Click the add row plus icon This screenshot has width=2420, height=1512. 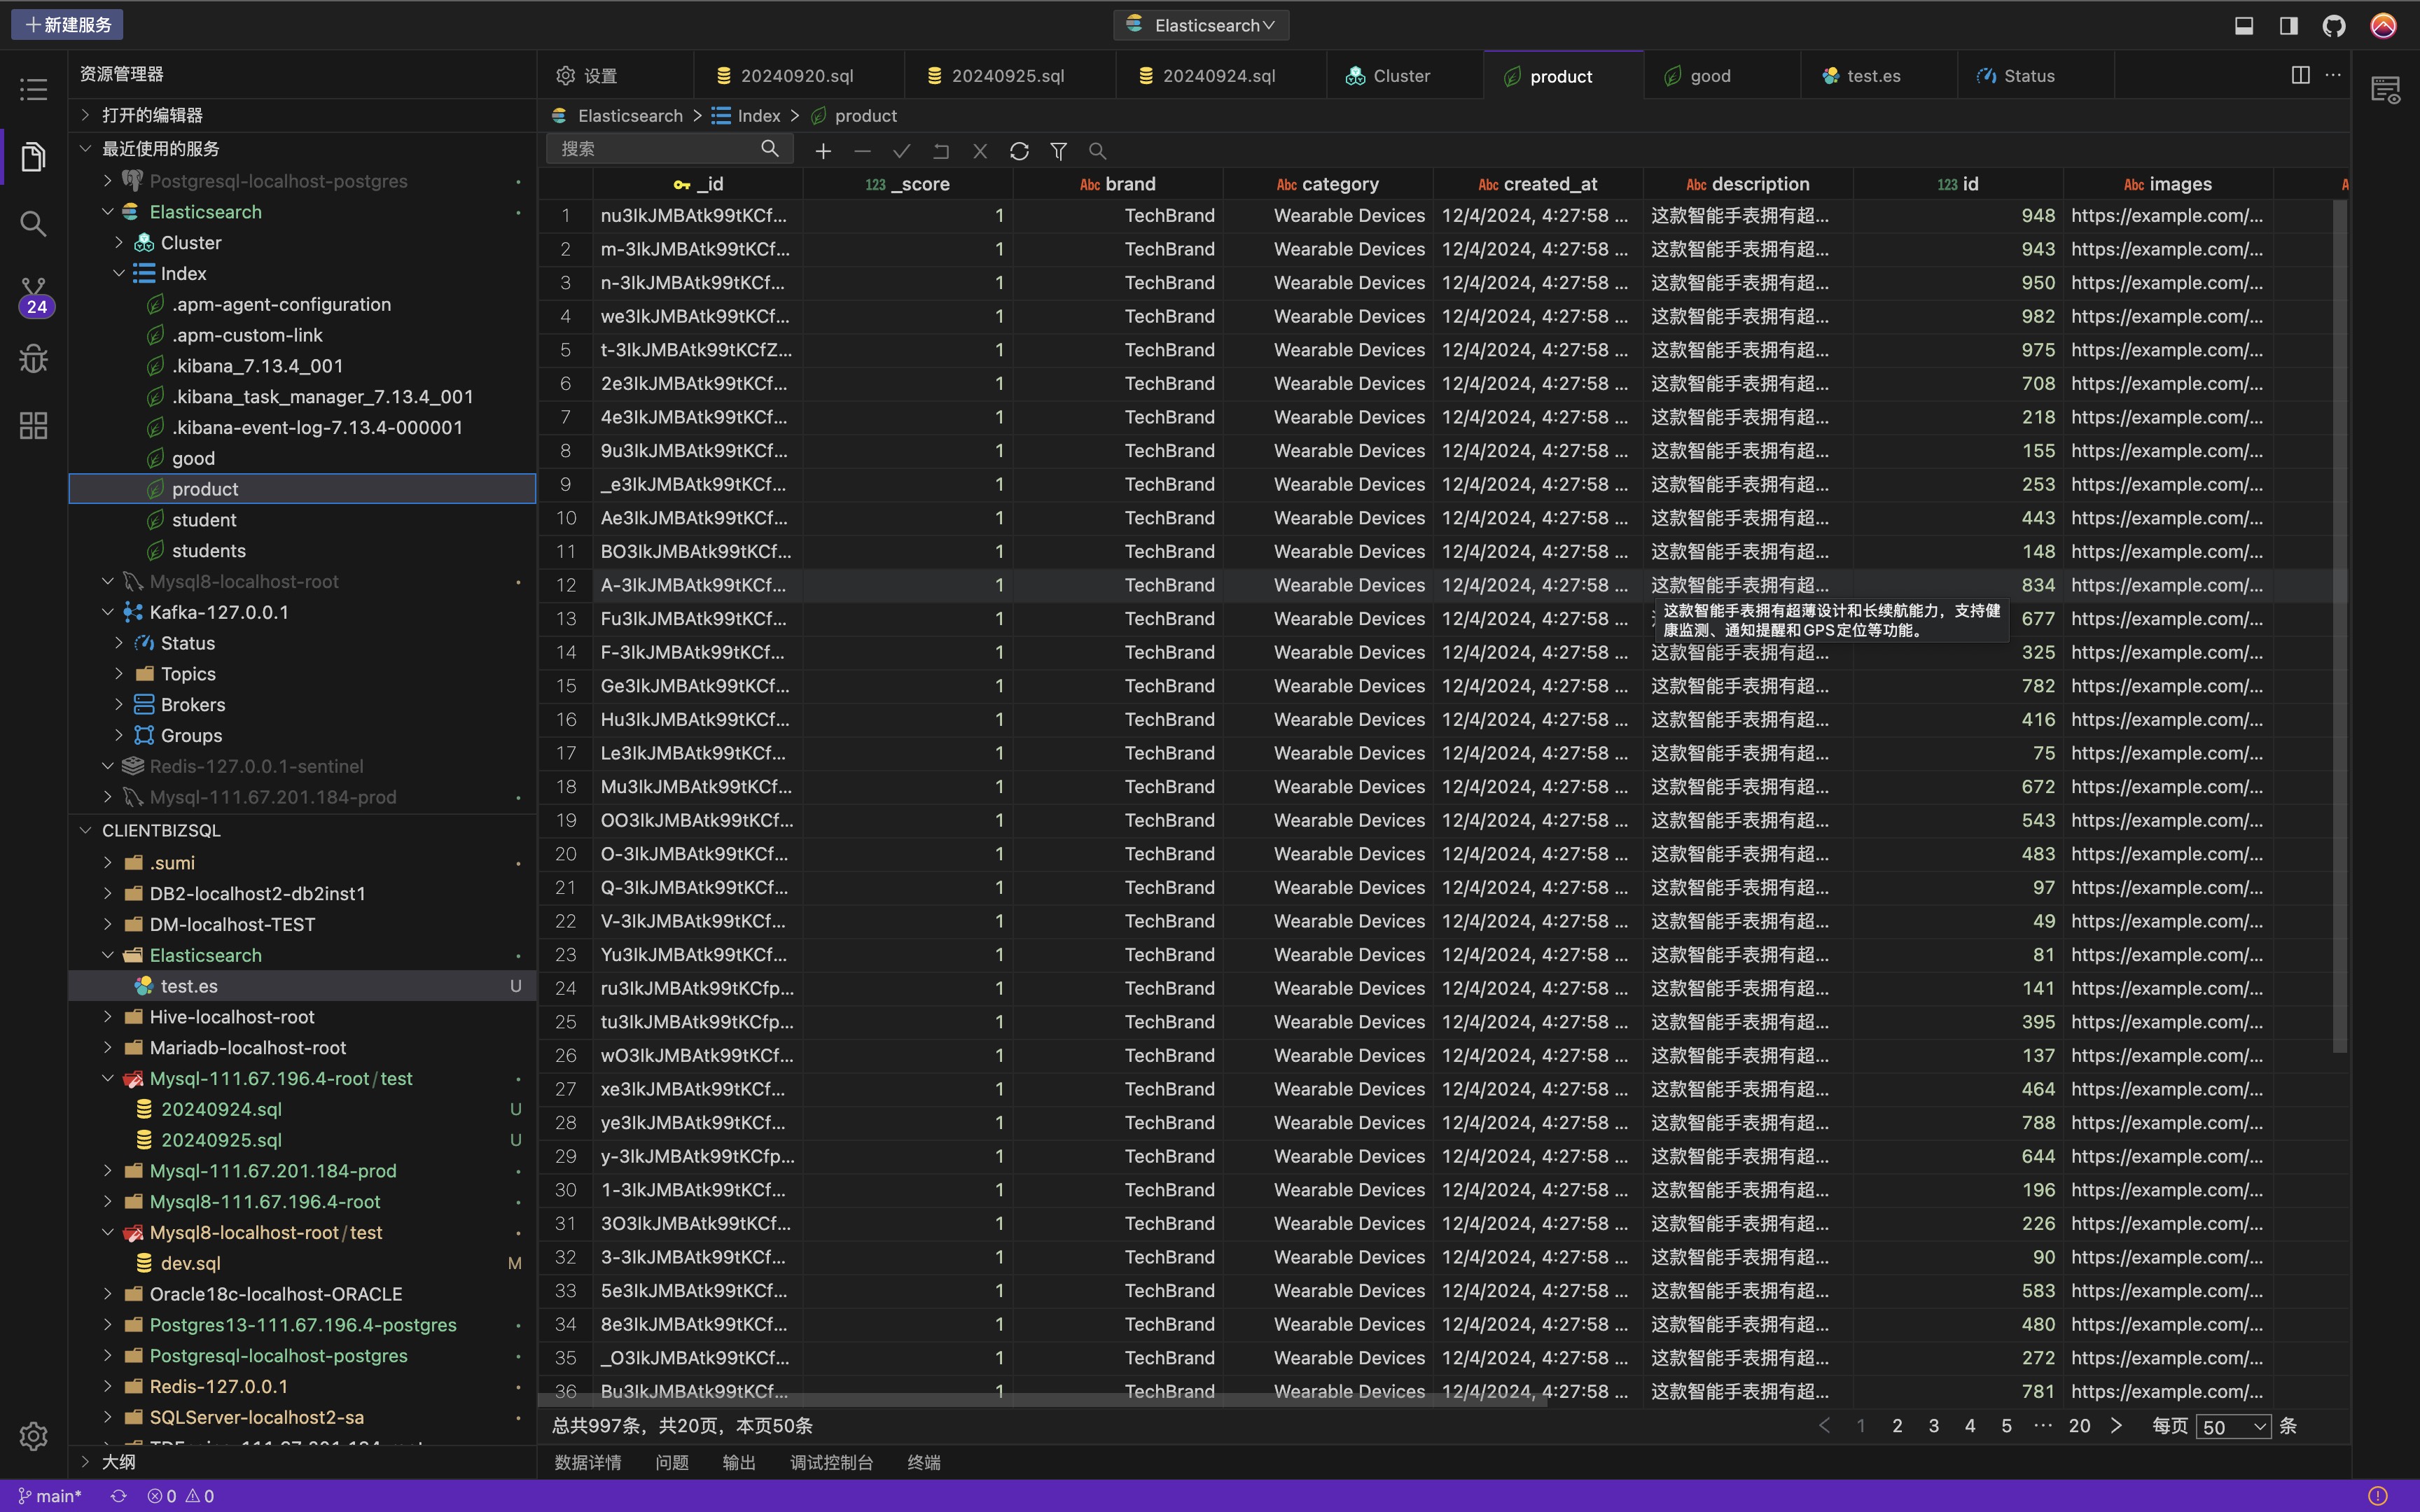point(823,151)
